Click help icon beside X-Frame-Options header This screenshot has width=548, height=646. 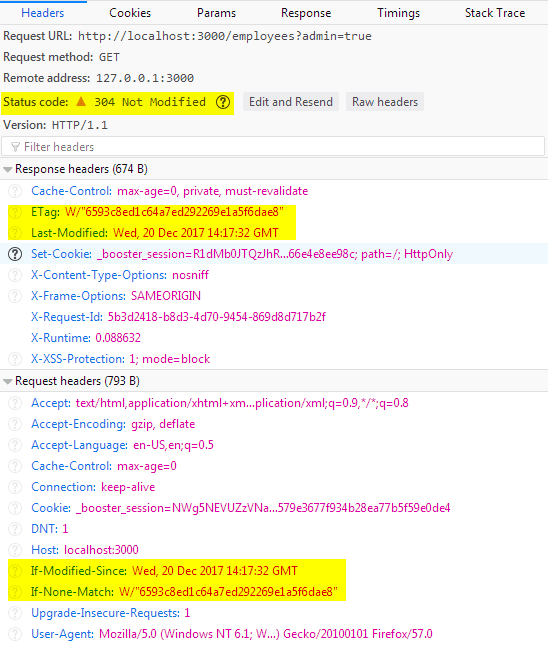point(15,296)
